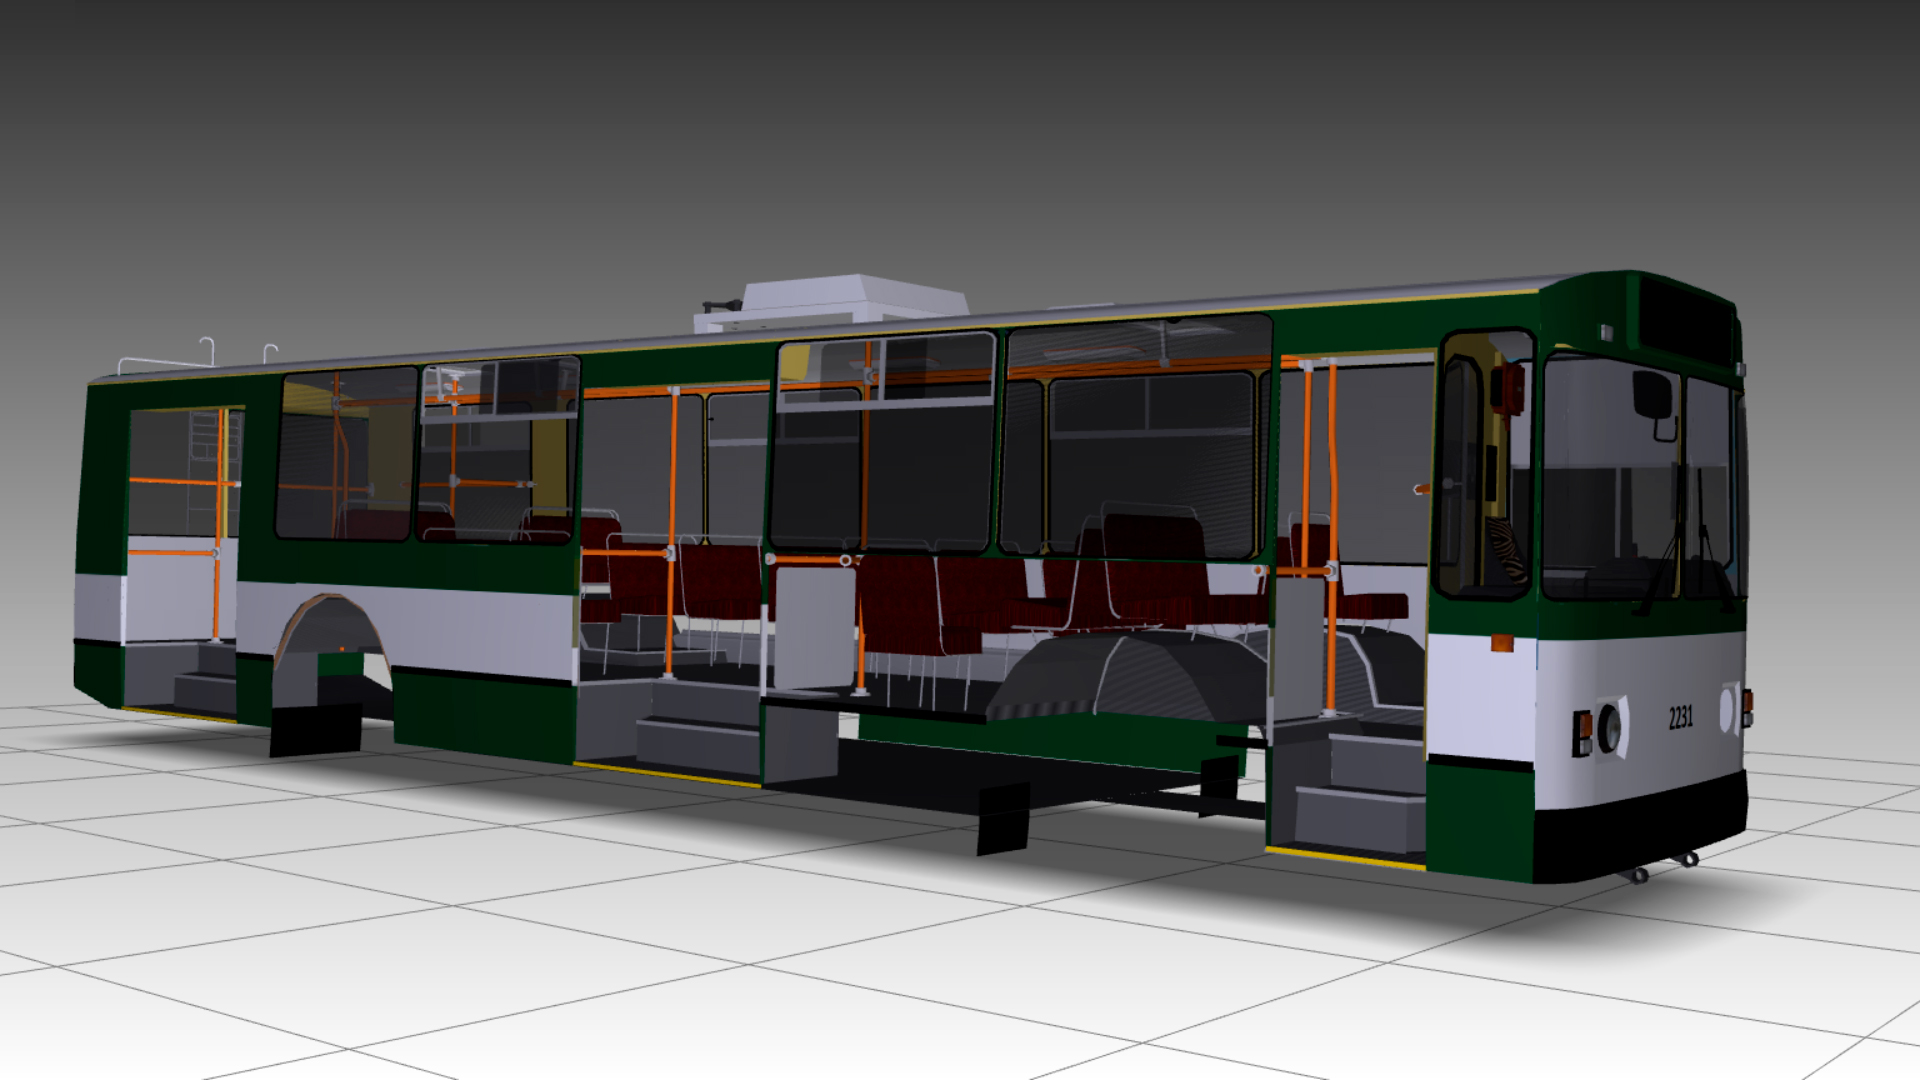The width and height of the screenshot is (1920, 1080).
Task: Click the fleet number 2231 on bus front
Action: 1680,717
